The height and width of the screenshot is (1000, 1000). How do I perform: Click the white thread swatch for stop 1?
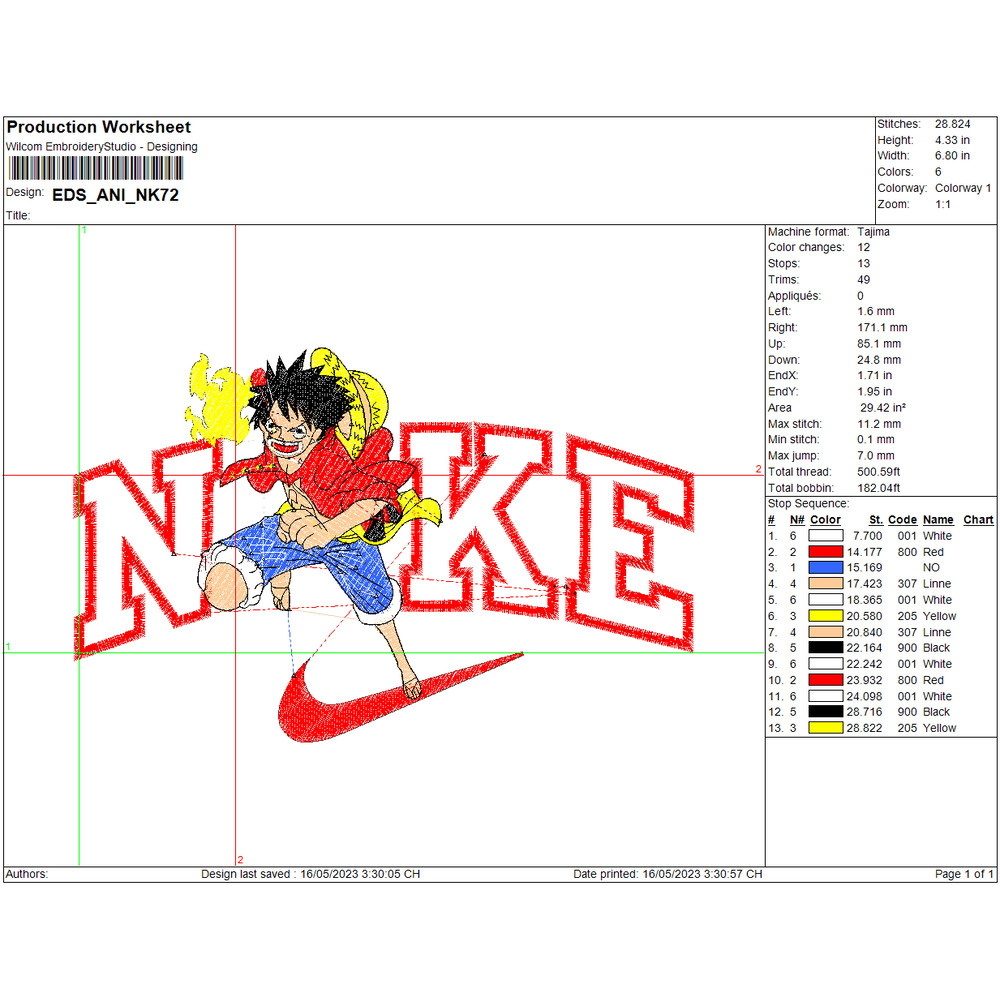point(828,536)
